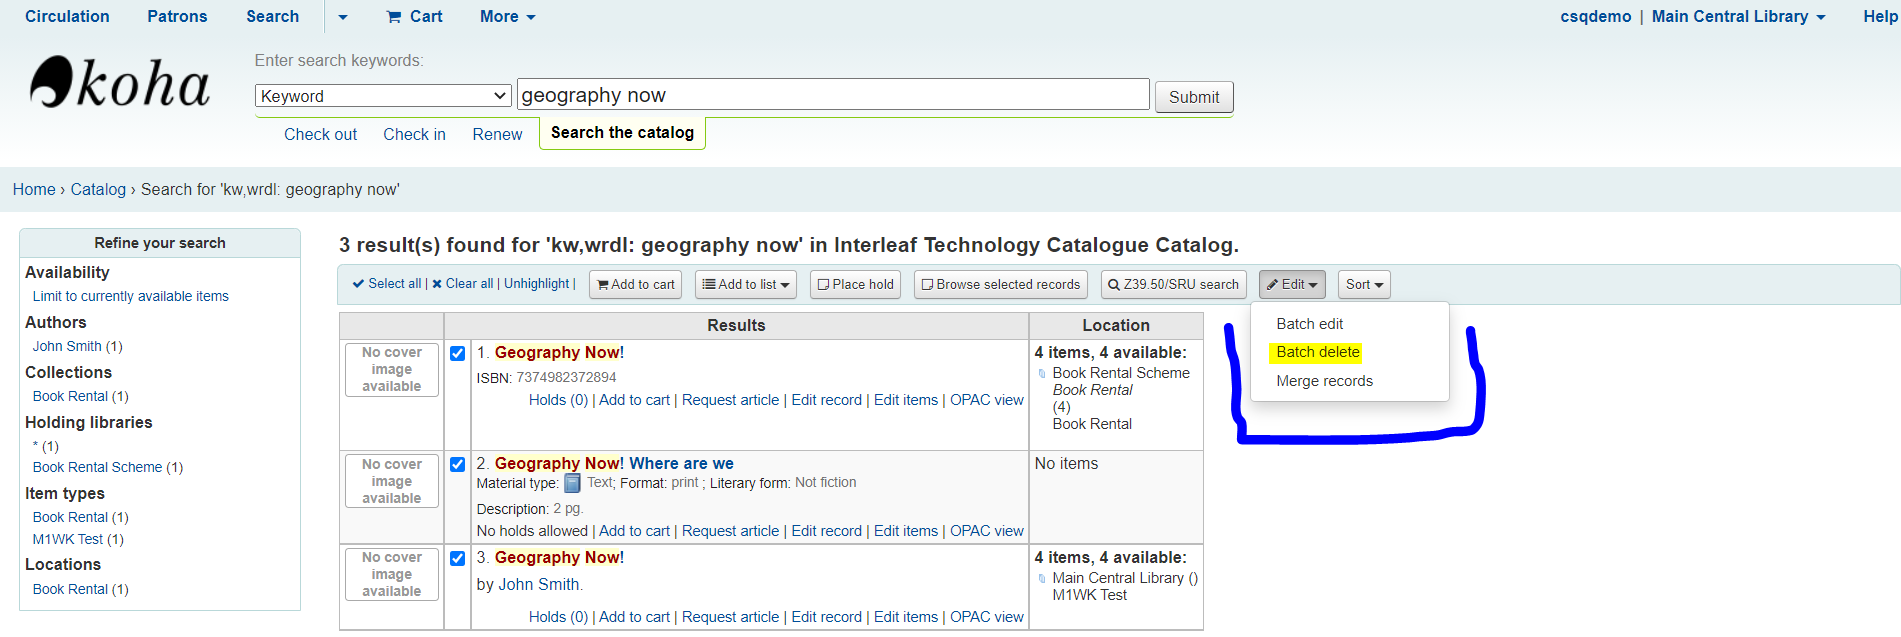Click ISBN 7374982372894 text
Image resolution: width=1901 pixels, height=637 pixels.
point(546,378)
